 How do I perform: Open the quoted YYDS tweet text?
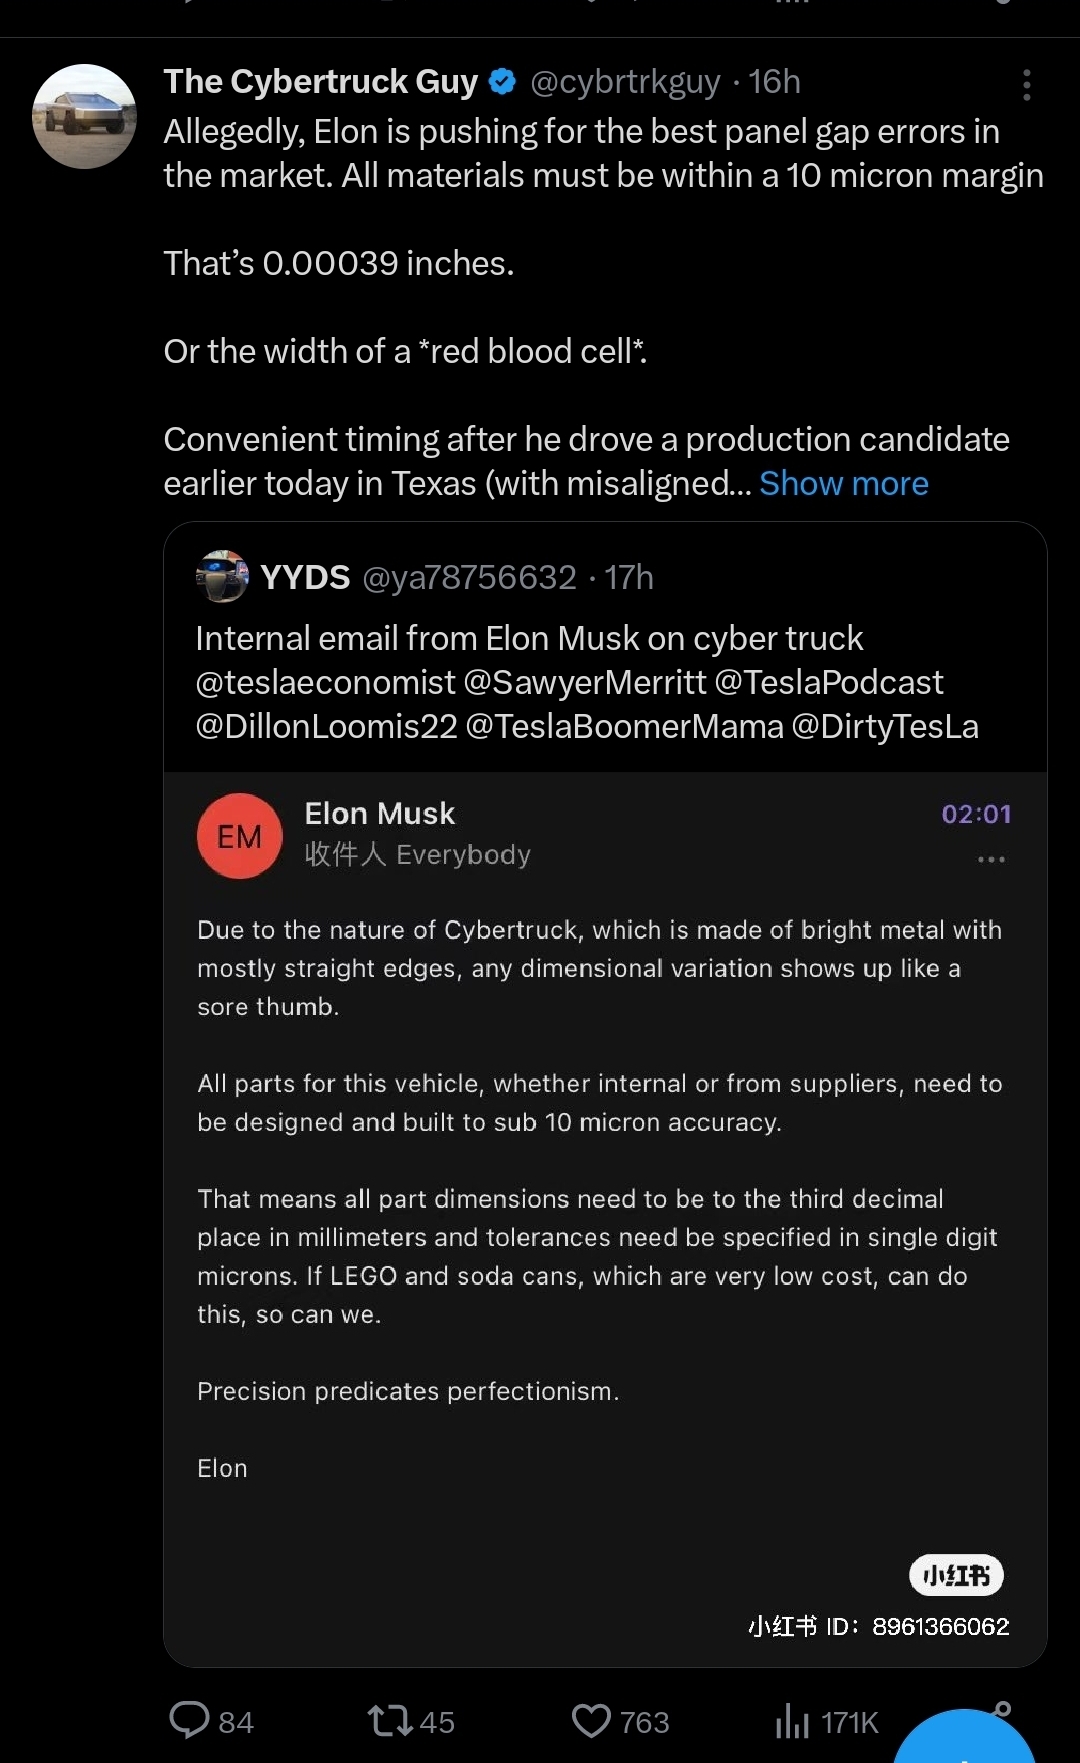click(x=530, y=639)
